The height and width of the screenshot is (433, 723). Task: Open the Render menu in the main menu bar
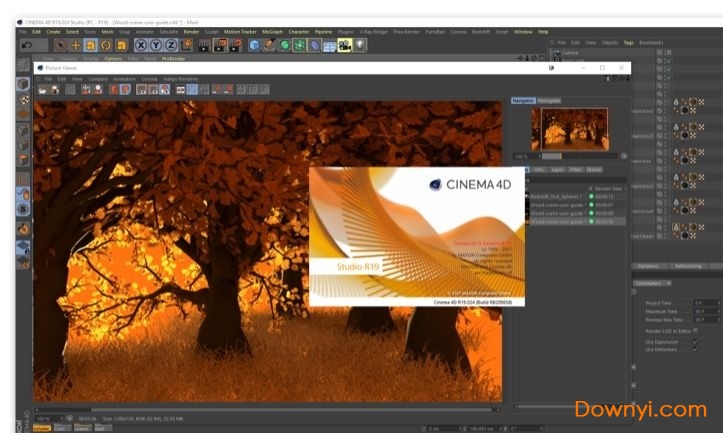[191, 31]
